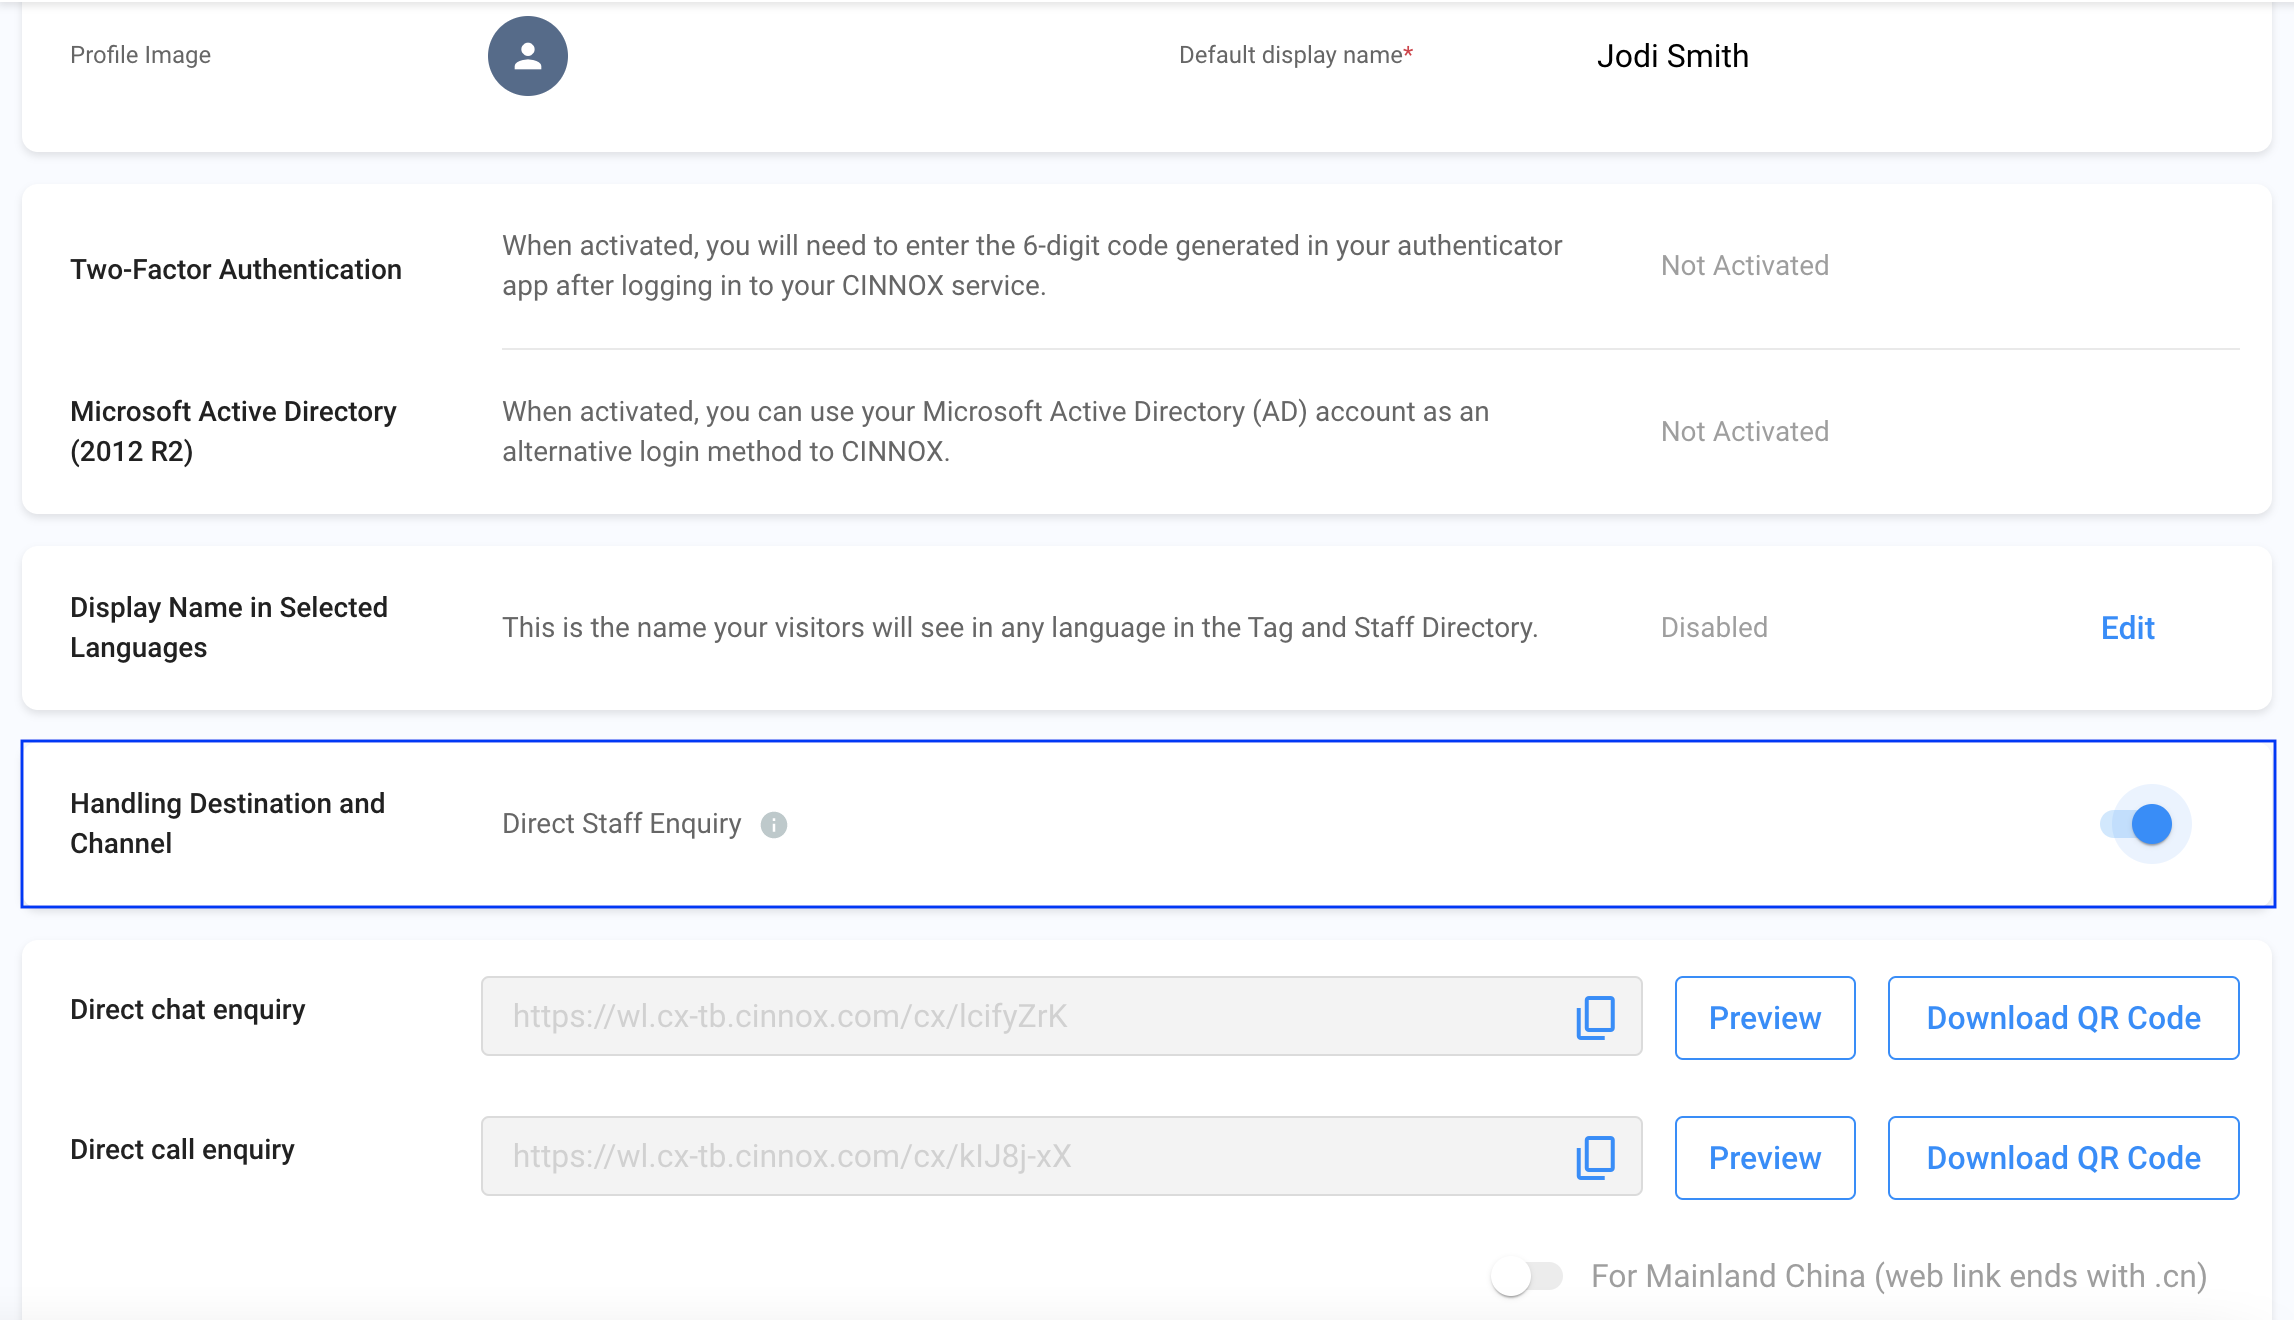Viewport: 2294px width, 1320px height.
Task: Click Microsoft Active Directory Not Activated status
Action: point(1744,432)
